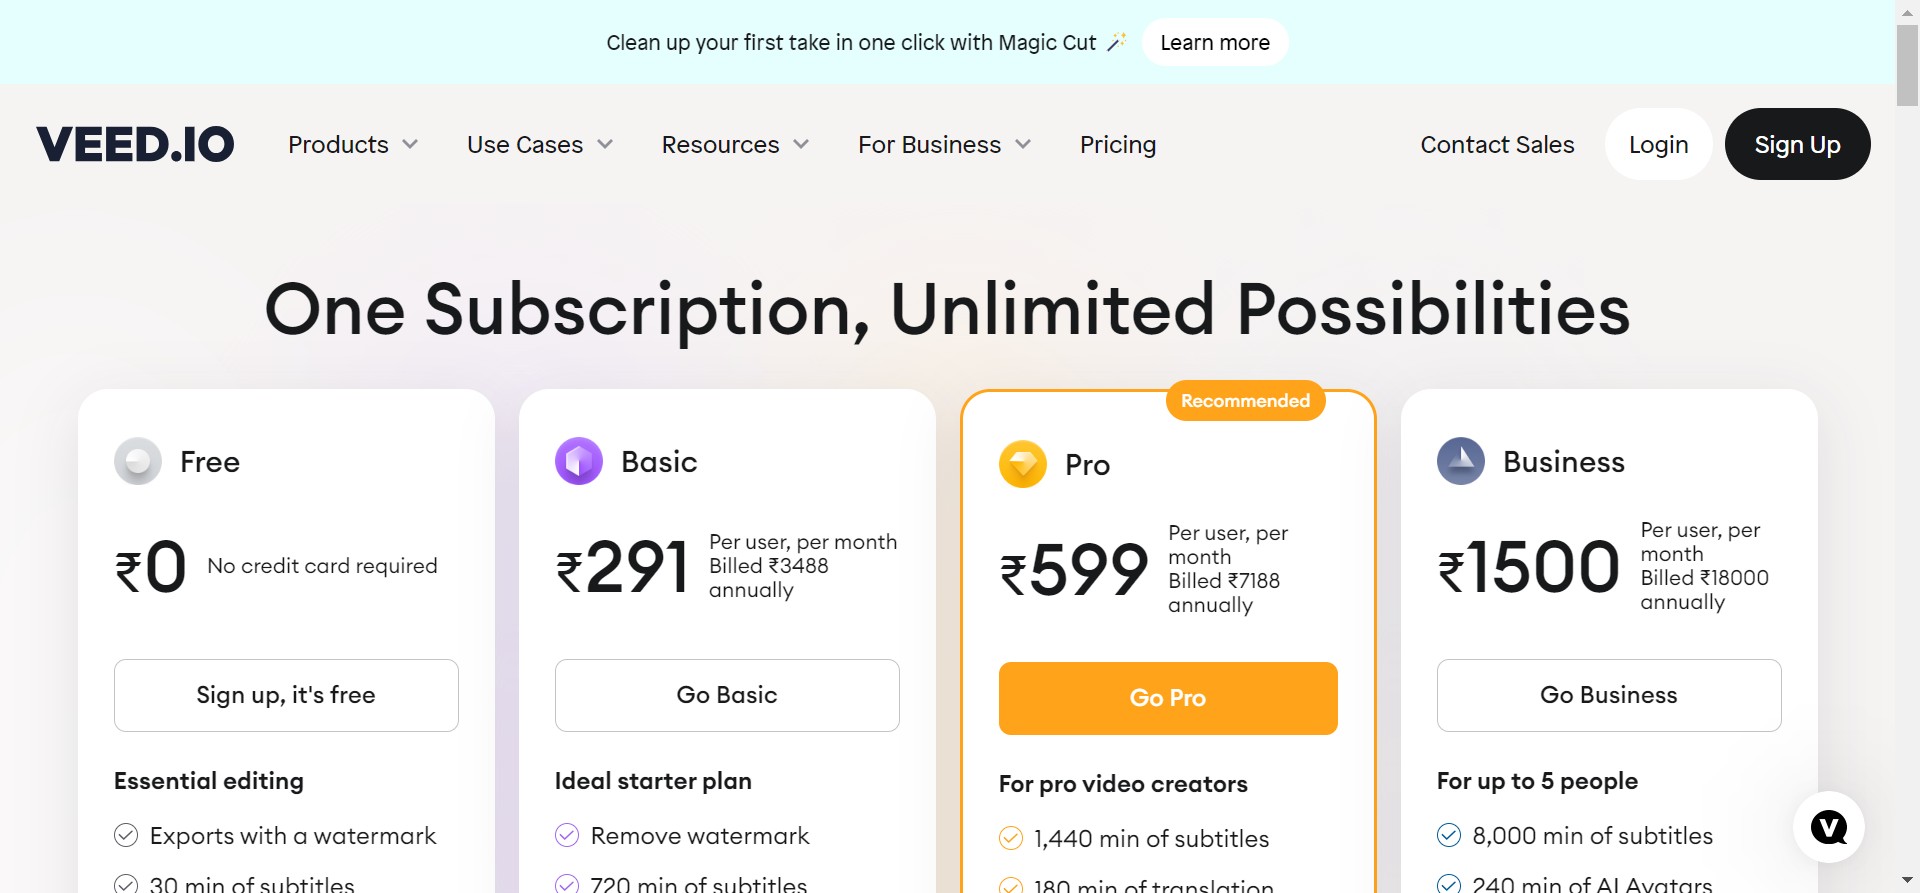Click the checkmark beside Remove watermark
The image size is (1920, 893).
pos(567,835)
